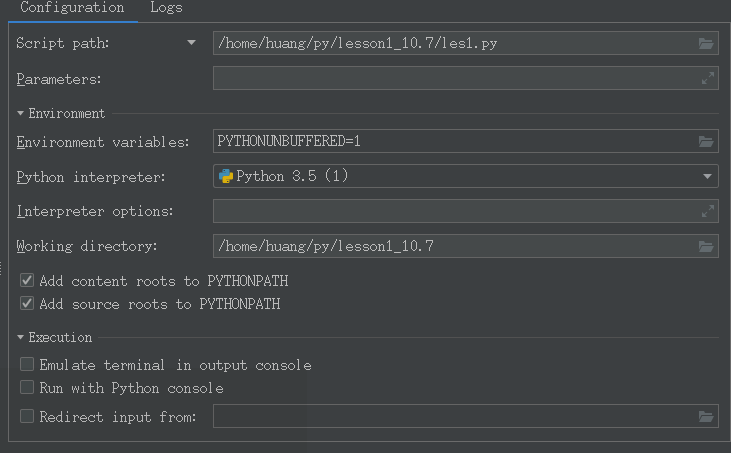Switch to the Configuration tab
The height and width of the screenshot is (453, 731).
point(72,8)
